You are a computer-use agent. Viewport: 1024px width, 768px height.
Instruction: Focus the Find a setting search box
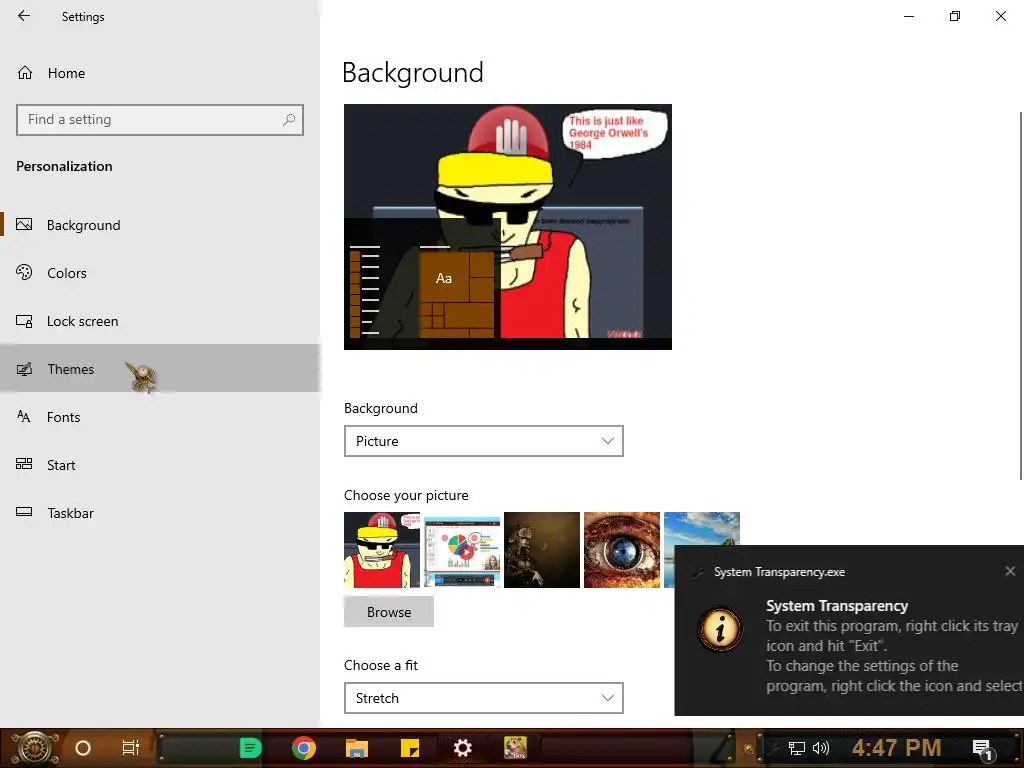coord(160,120)
